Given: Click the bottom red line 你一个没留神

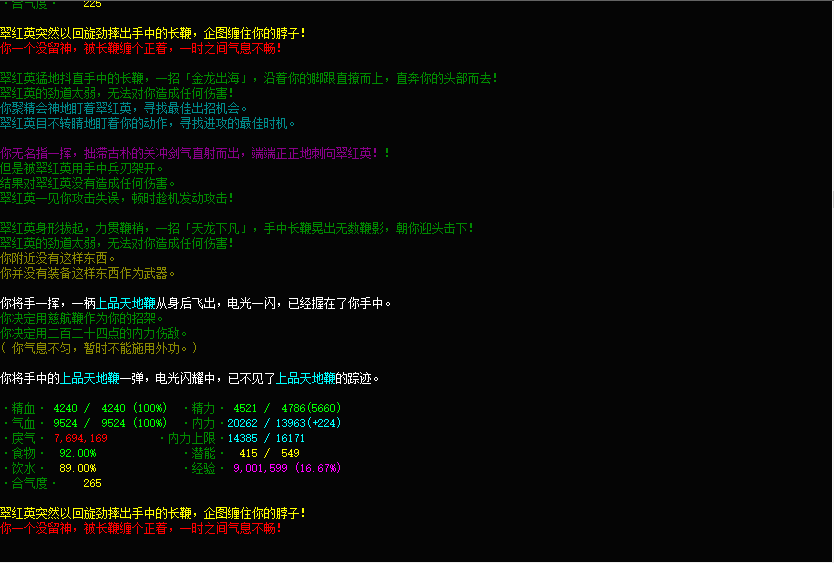Looking at the screenshot, I should (140, 527).
